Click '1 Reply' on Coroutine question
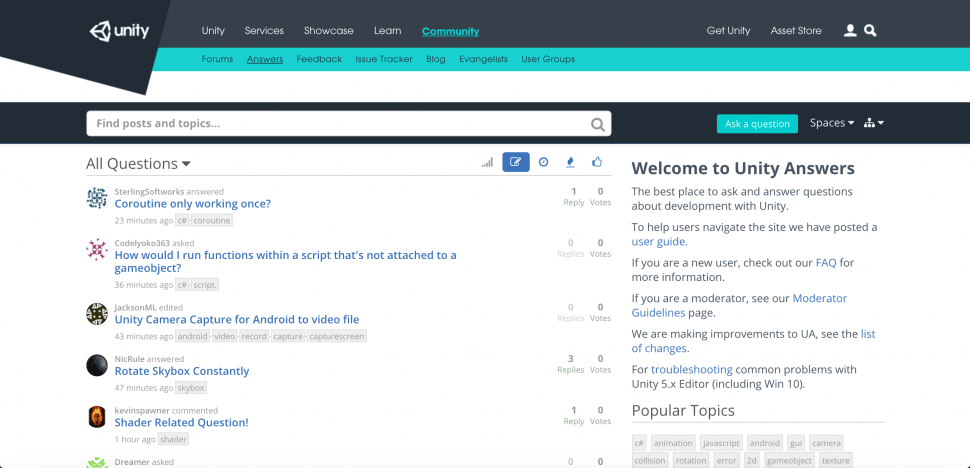The width and height of the screenshot is (970, 468). point(574,197)
